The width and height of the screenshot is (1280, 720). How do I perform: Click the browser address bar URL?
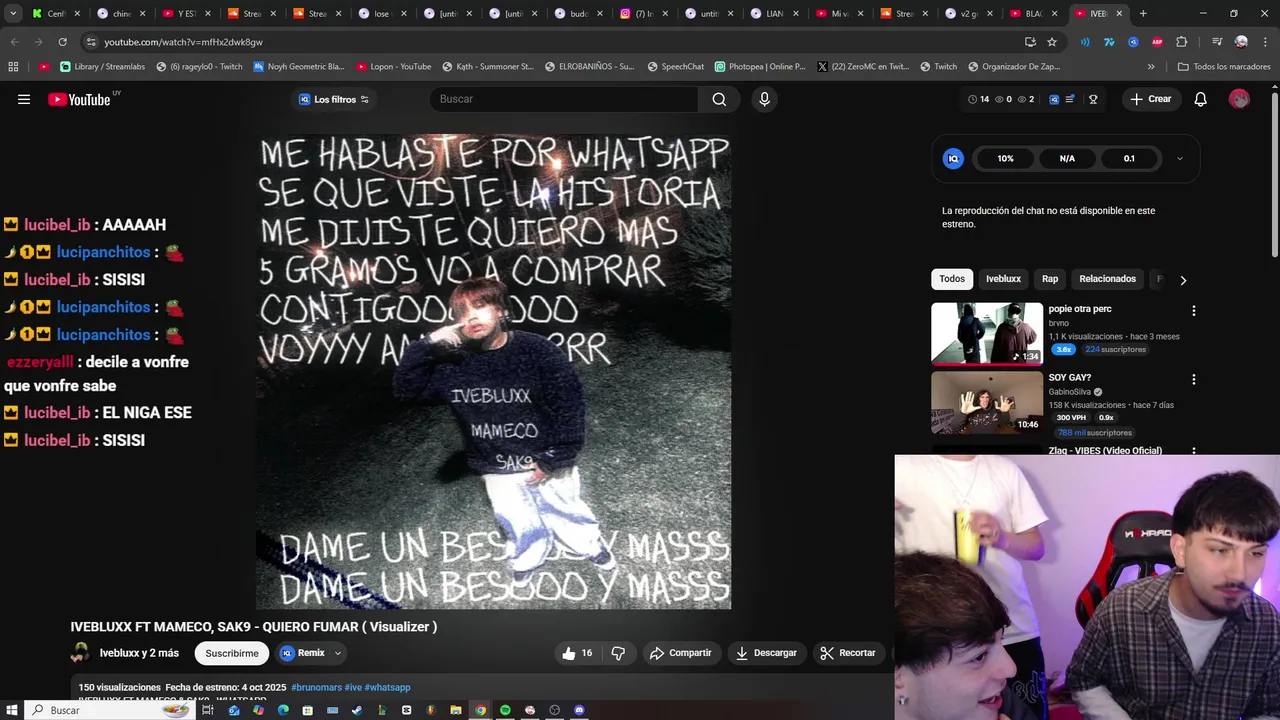pos(183,42)
